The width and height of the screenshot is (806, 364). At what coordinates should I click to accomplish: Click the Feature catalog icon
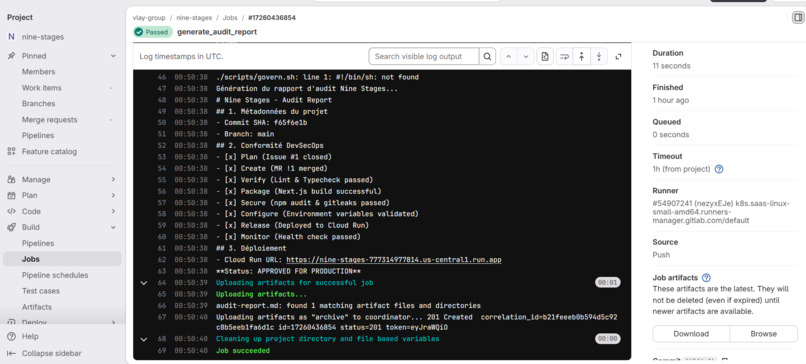11,152
